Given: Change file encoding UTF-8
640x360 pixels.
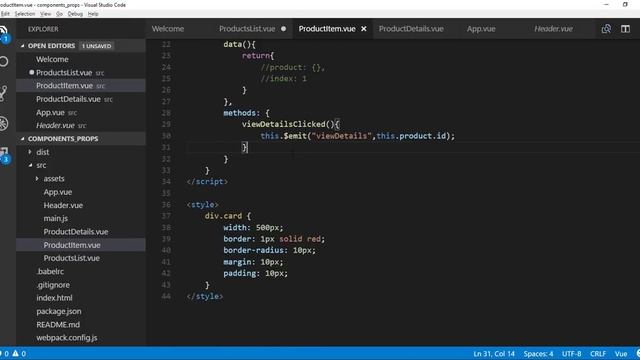Looking at the screenshot, I should 571,354.
